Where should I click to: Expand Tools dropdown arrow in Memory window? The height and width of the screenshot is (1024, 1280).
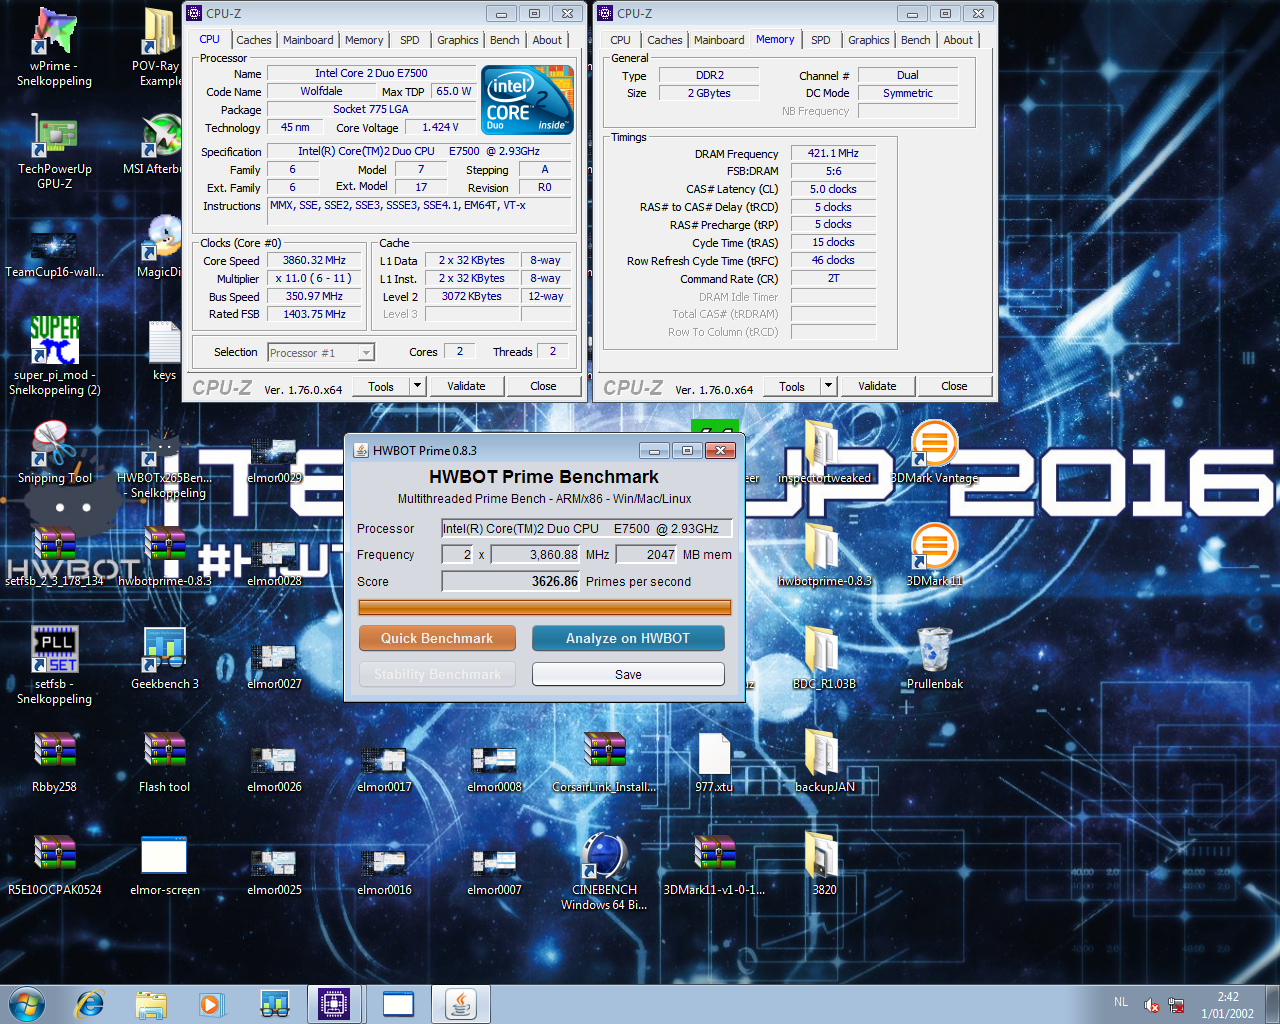tap(829, 386)
